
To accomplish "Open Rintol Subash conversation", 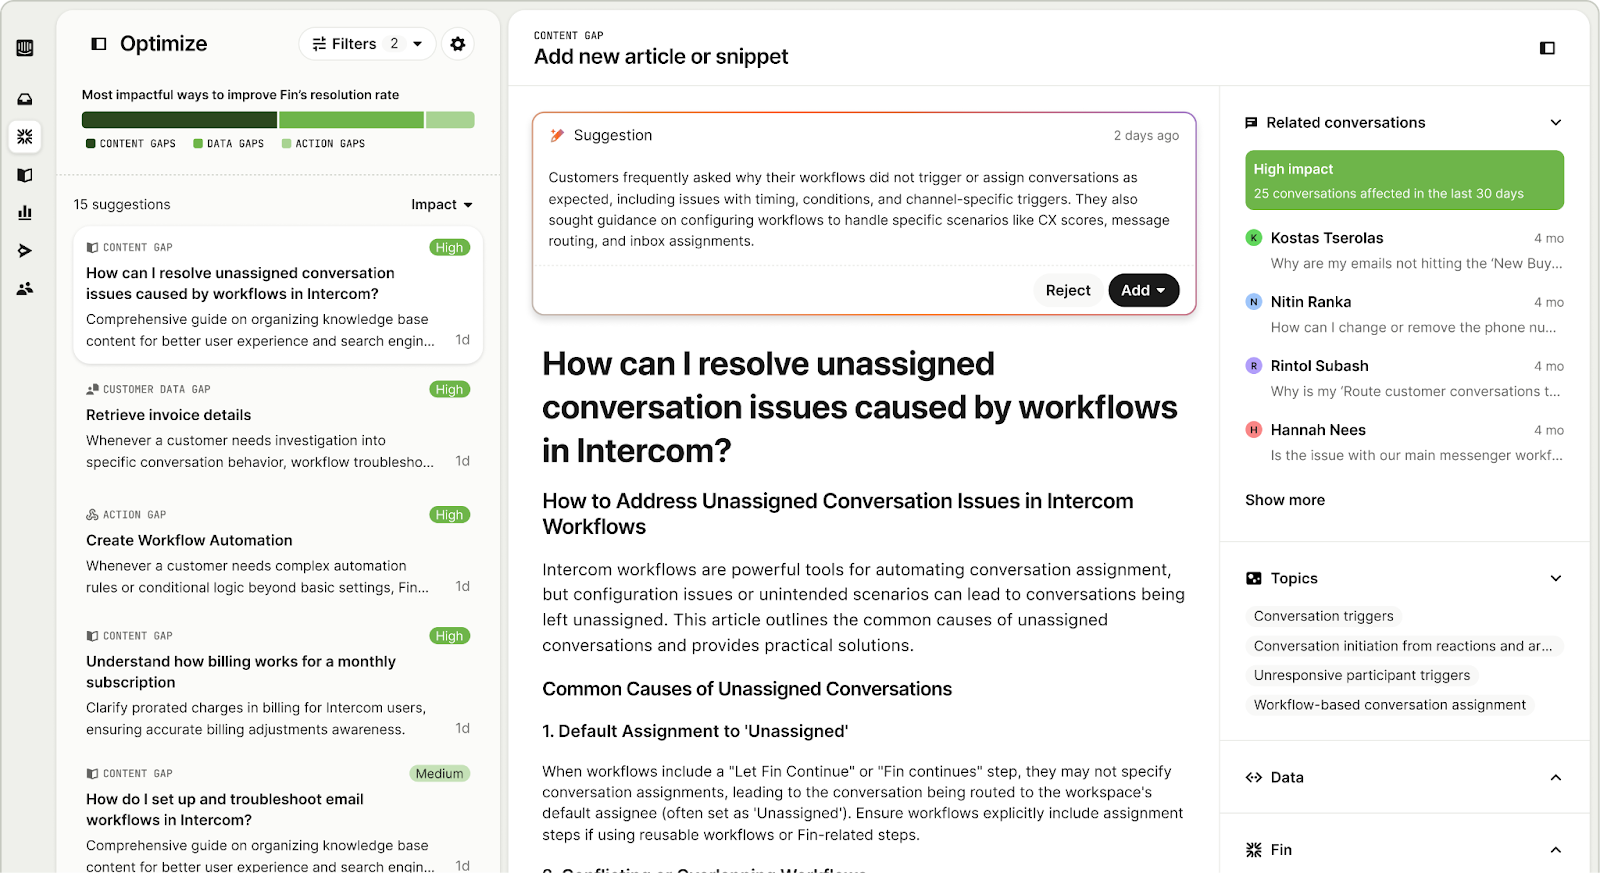I will click(1404, 379).
